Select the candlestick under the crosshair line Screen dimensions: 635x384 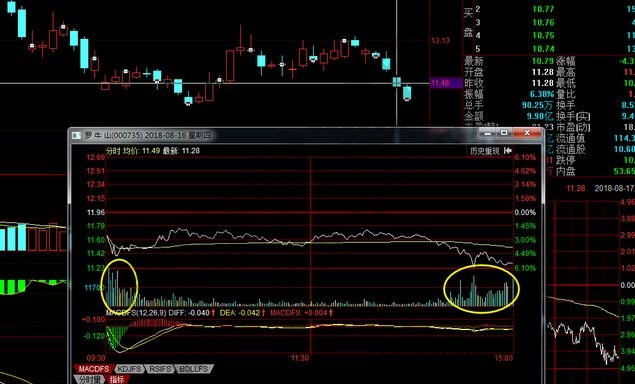click(x=396, y=82)
